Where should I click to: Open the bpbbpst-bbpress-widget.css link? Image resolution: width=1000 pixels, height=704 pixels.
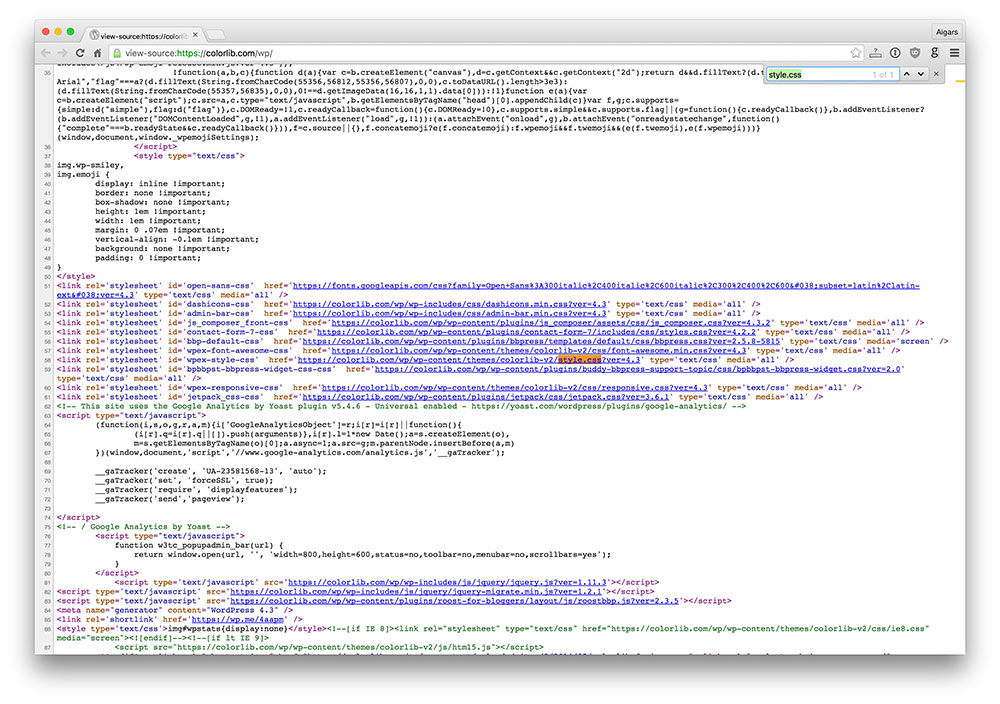point(637,369)
